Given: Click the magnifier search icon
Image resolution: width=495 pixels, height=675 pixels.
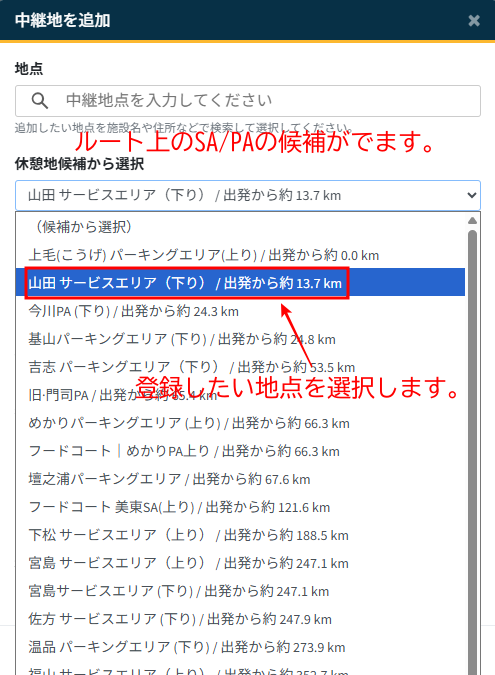Looking at the screenshot, I should 40,101.
